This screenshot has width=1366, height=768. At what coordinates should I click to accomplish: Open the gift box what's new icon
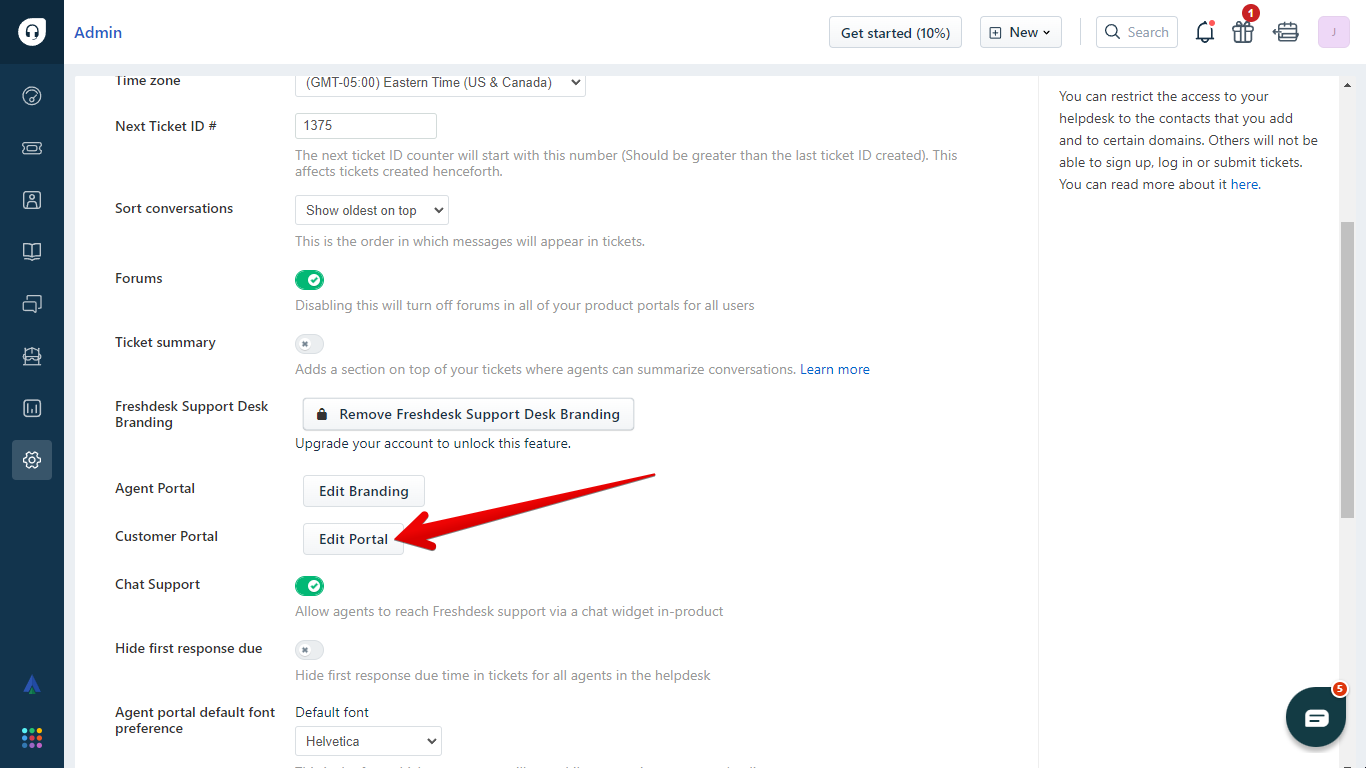click(1243, 32)
